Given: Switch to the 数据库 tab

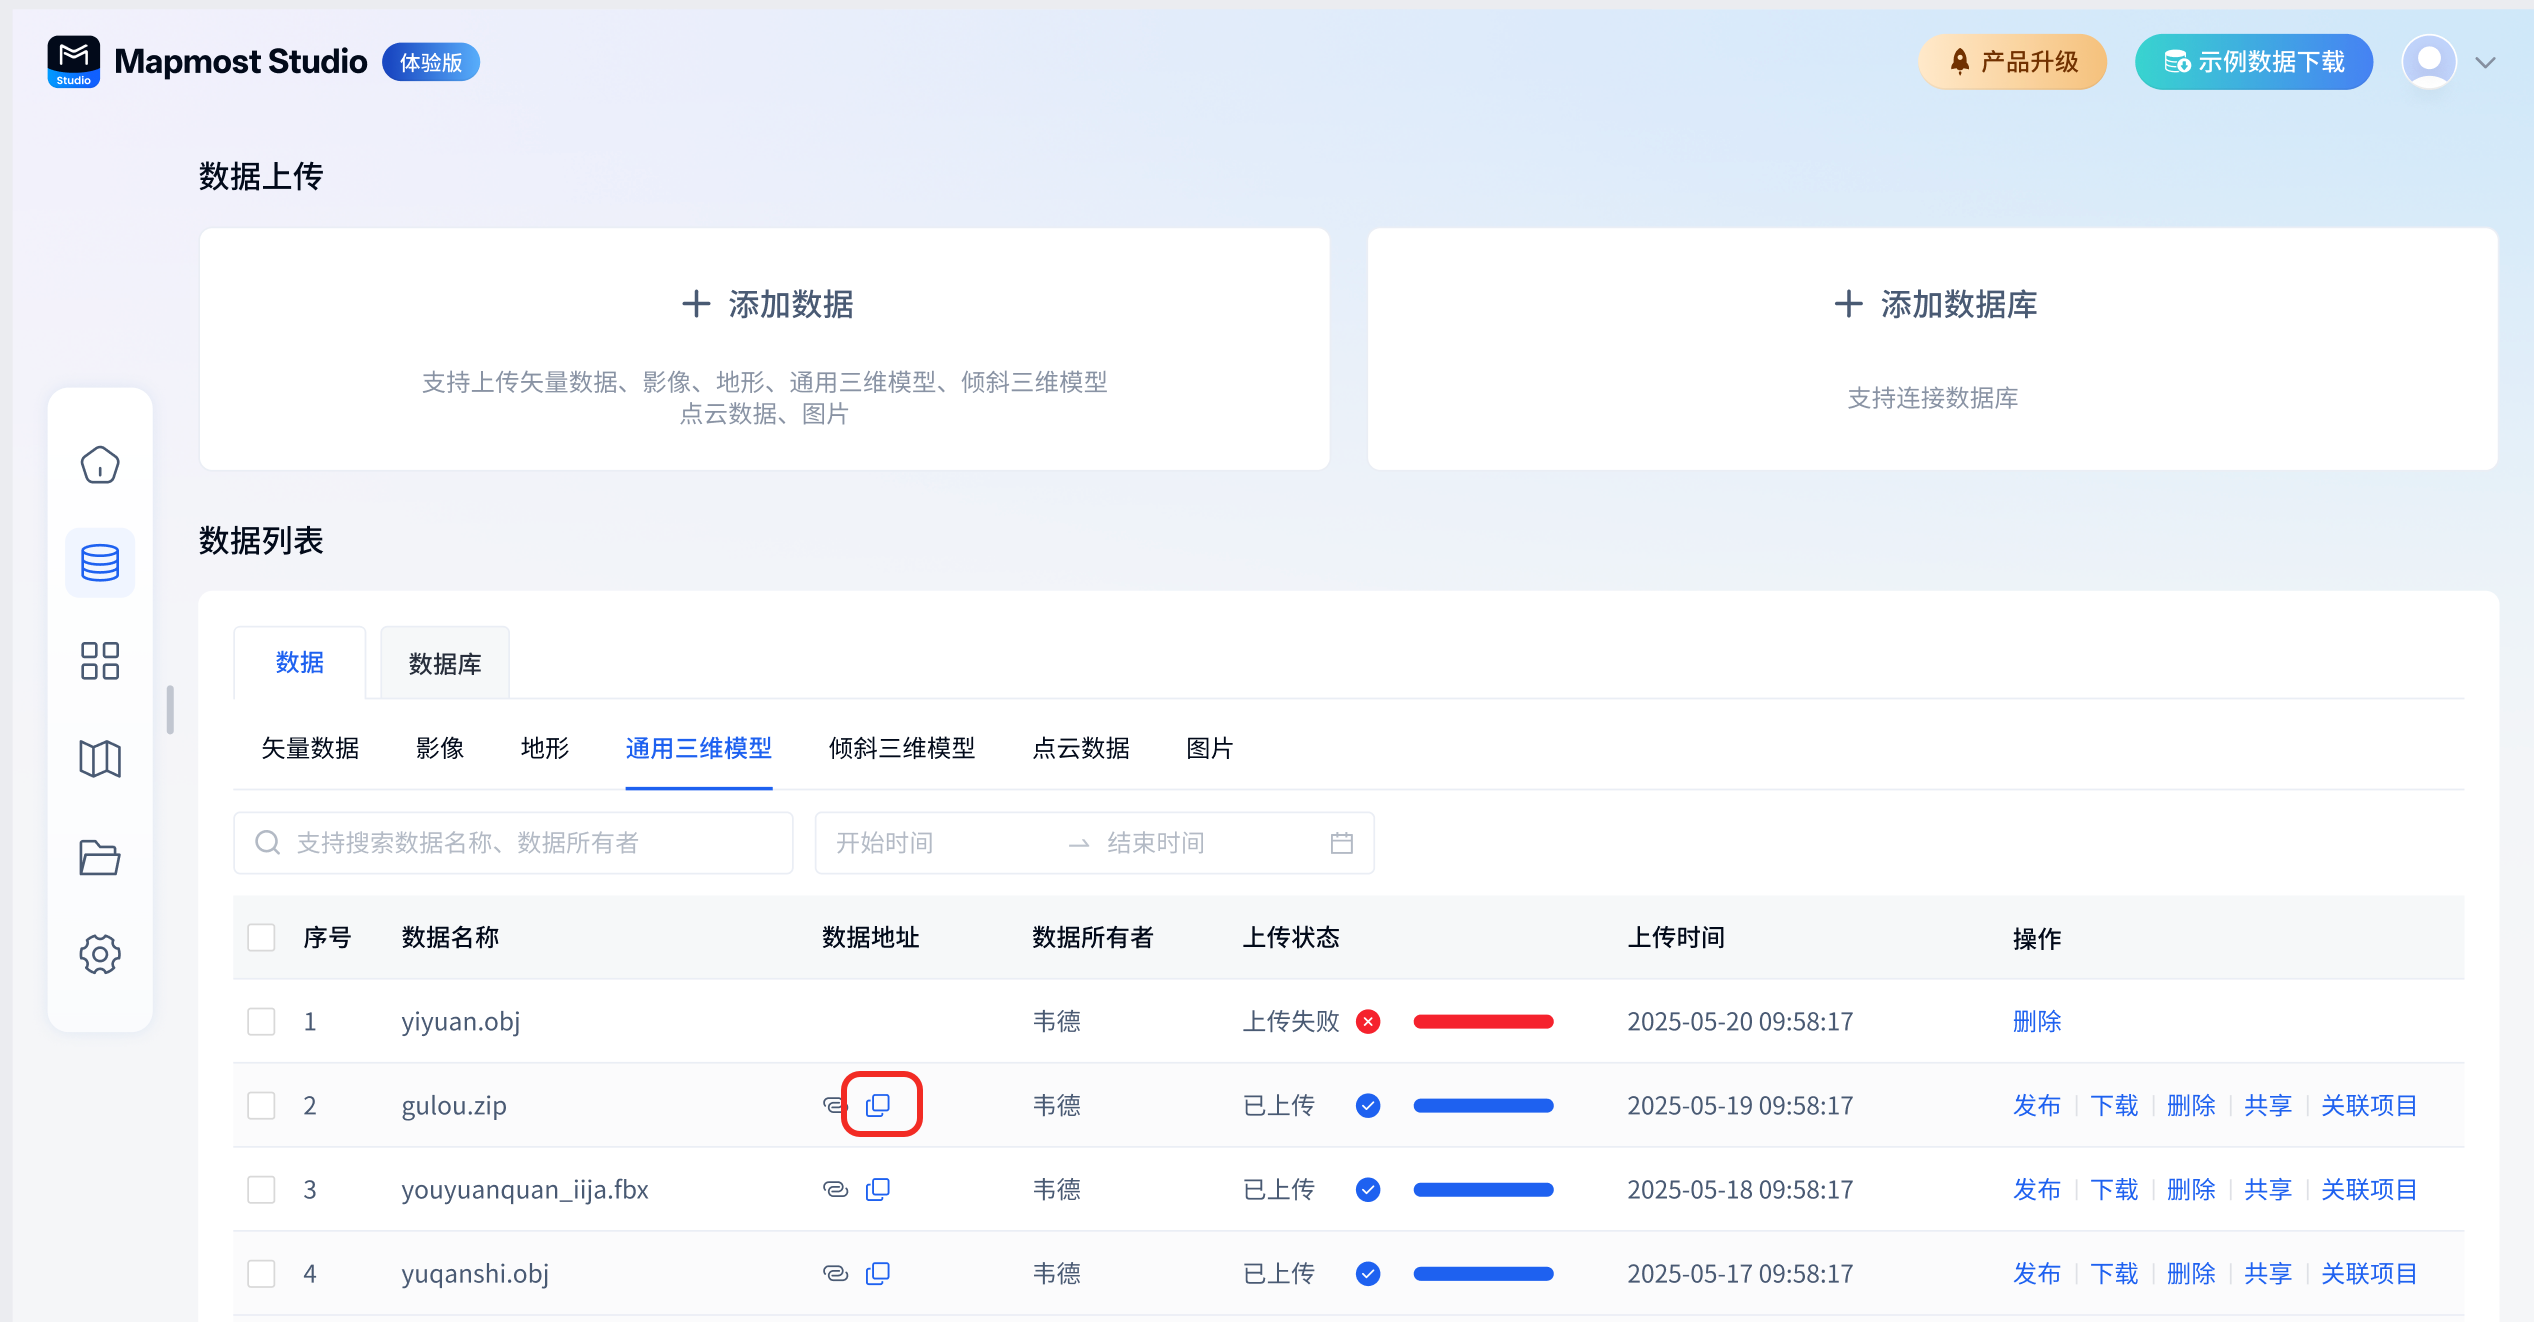Looking at the screenshot, I should coord(445,663).
